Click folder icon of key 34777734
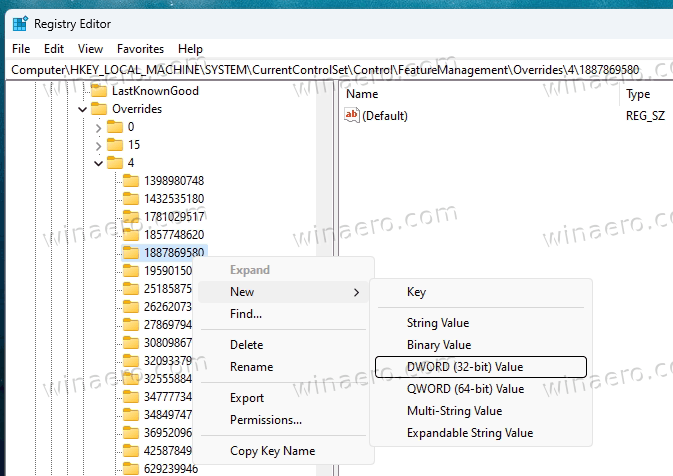The width and height of the screenshot is (673, 476). pyautogui.click(x=131, y=397)
